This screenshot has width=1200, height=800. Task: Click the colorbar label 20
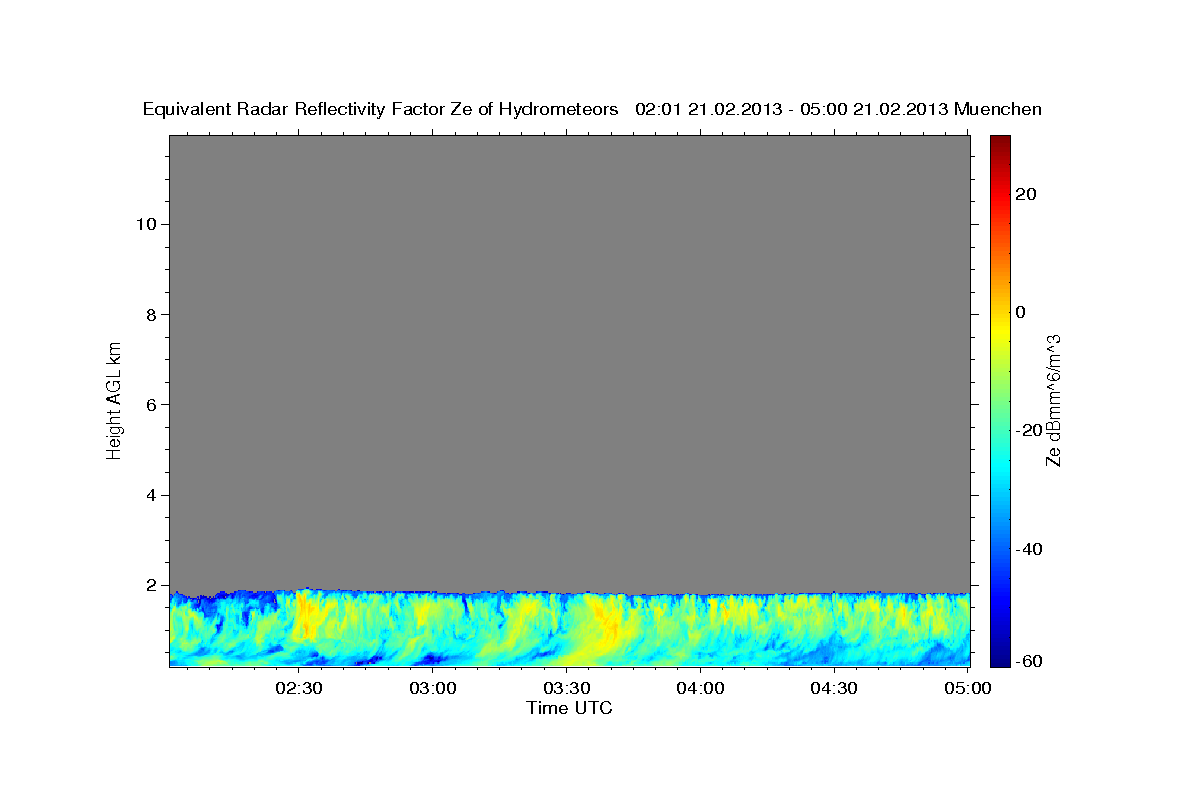click(1025, 194)
